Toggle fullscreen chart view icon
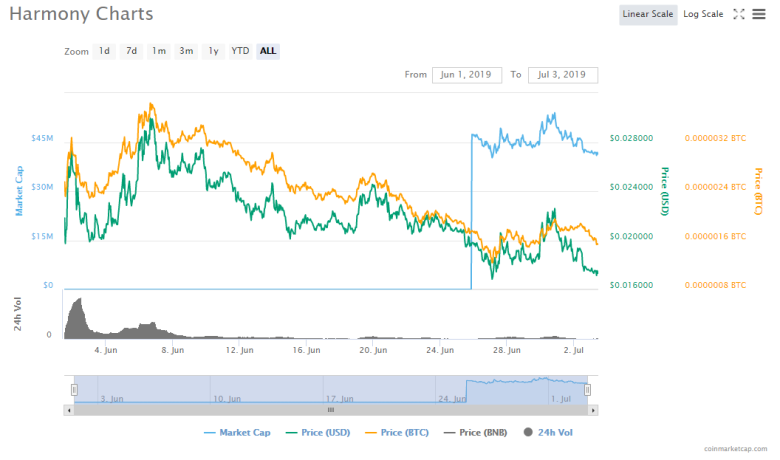 pyautogui.click(x=739, y=14)
